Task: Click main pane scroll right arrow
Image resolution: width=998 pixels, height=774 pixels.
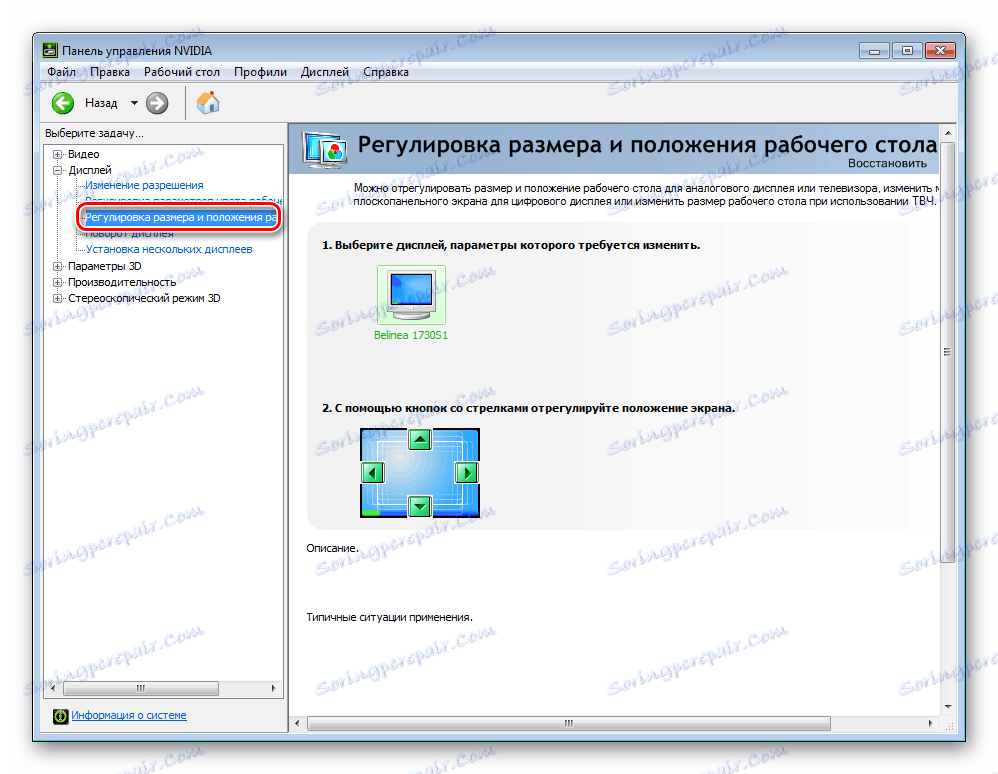Action: tap(931, 724)
